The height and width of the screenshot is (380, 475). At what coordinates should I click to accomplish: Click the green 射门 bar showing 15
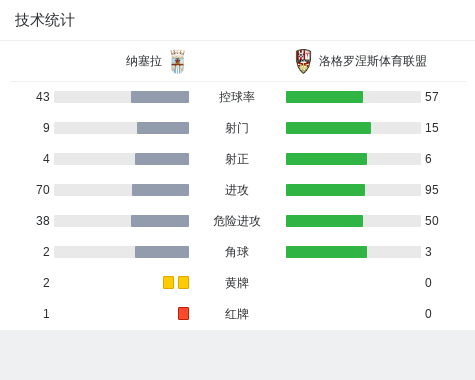point(328,128)
